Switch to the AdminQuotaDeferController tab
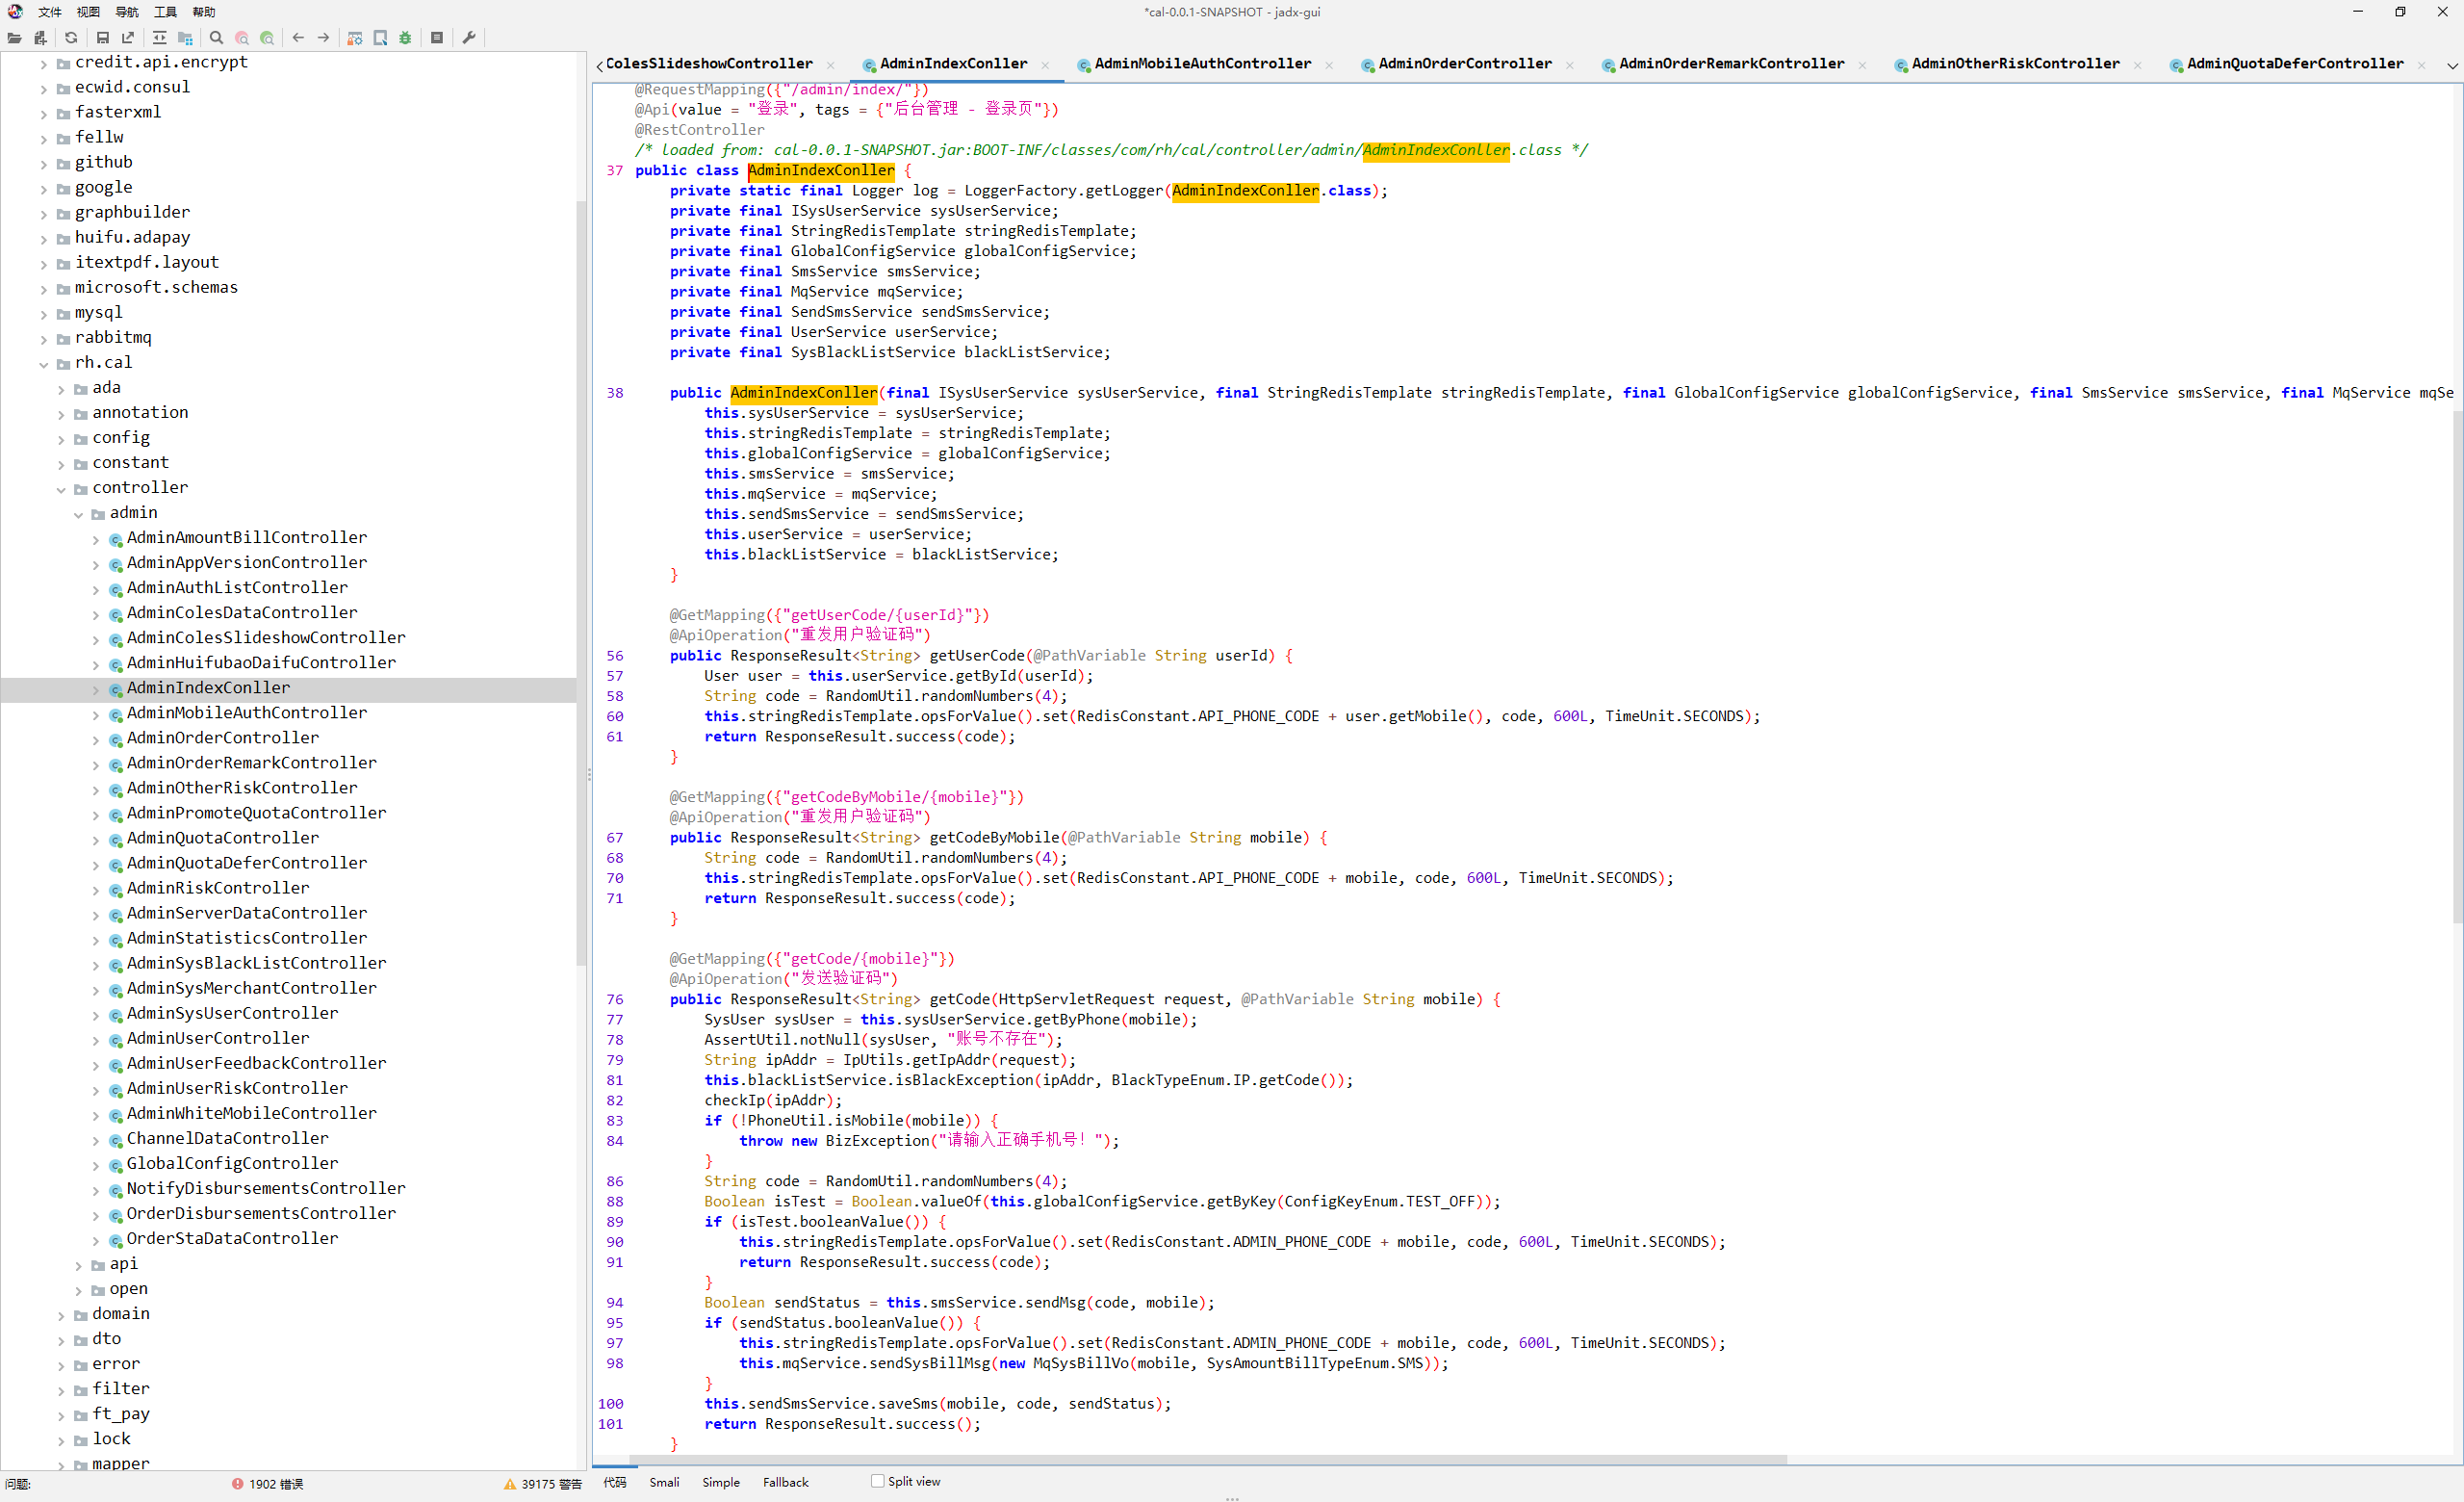The width and height of the screenshot is (2464, 1502). click(2295, 64)
